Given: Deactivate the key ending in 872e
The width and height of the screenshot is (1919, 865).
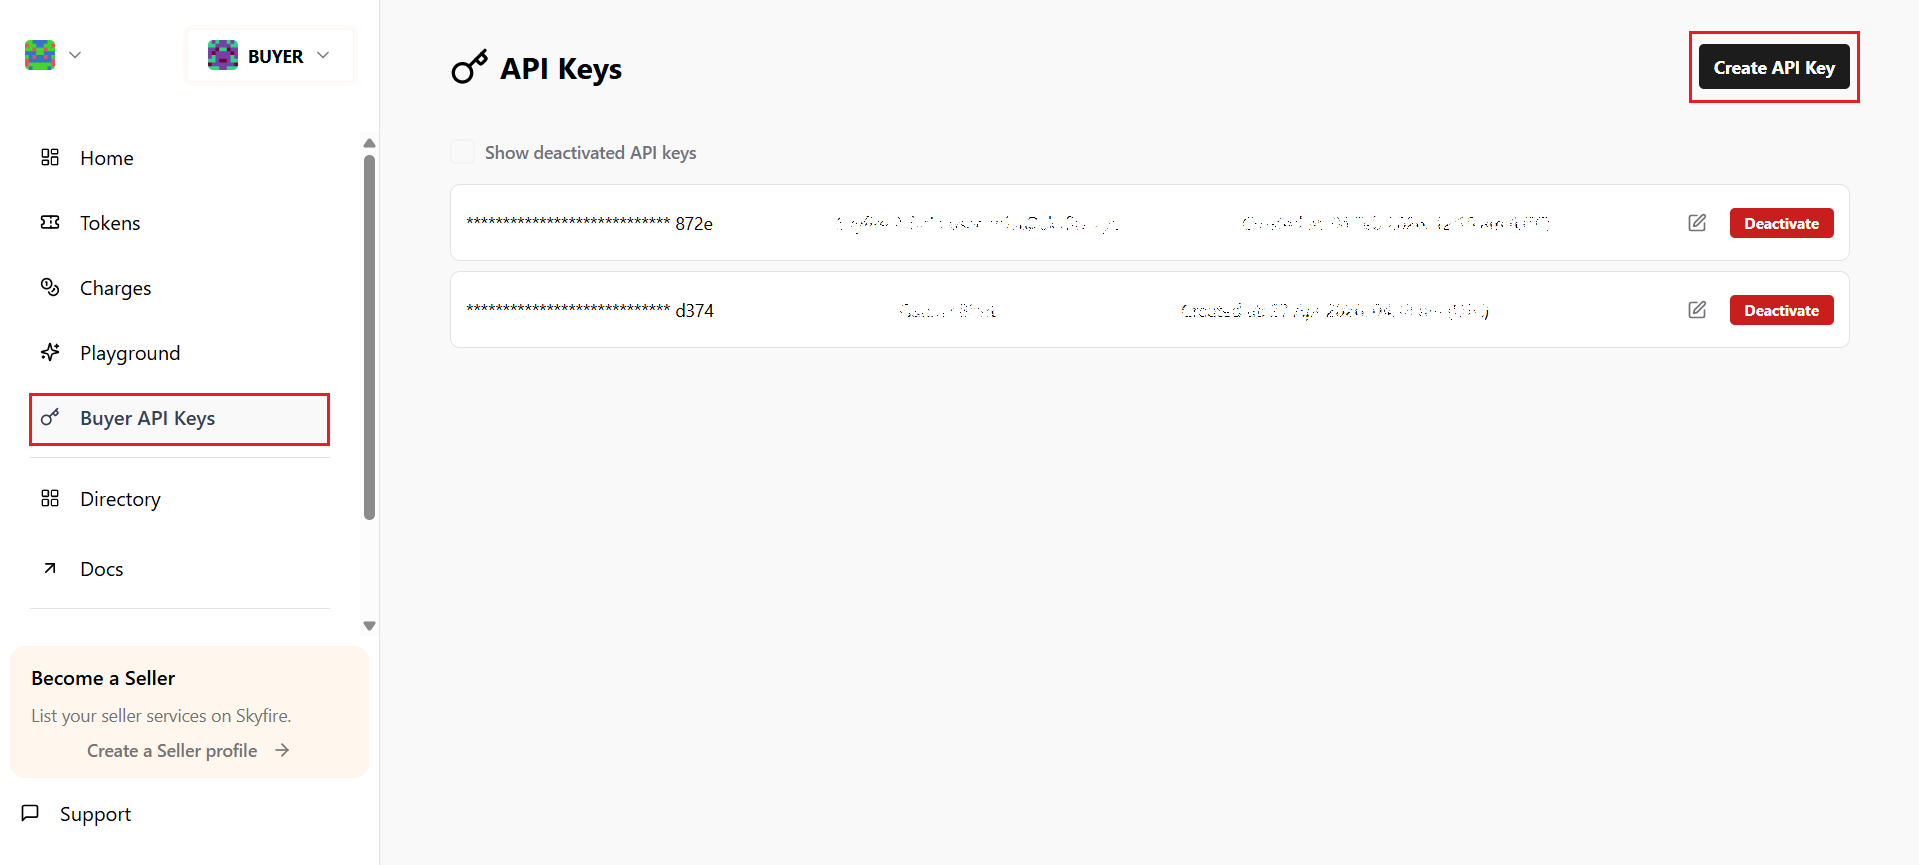Looking at the screenshot, I should [x=1781, y=223].
